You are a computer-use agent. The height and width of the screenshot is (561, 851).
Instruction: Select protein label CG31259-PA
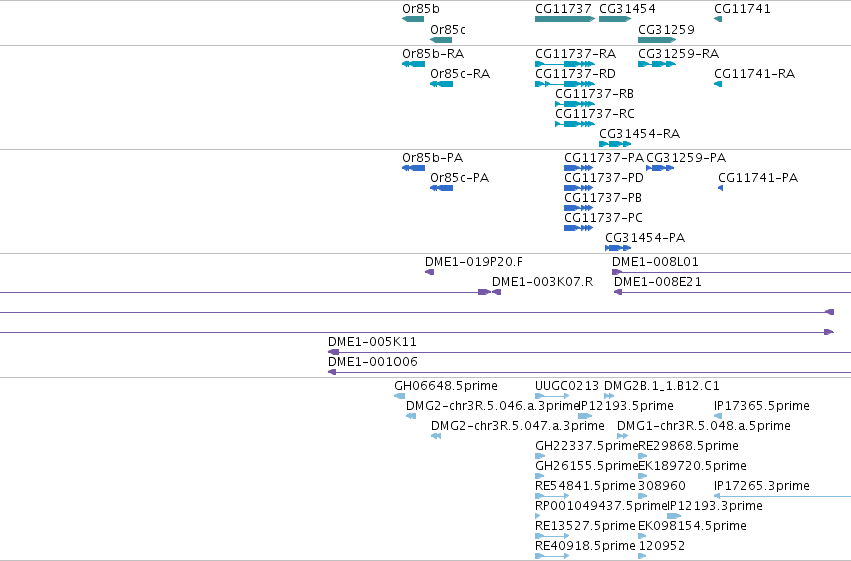click(x=686, y=158)
